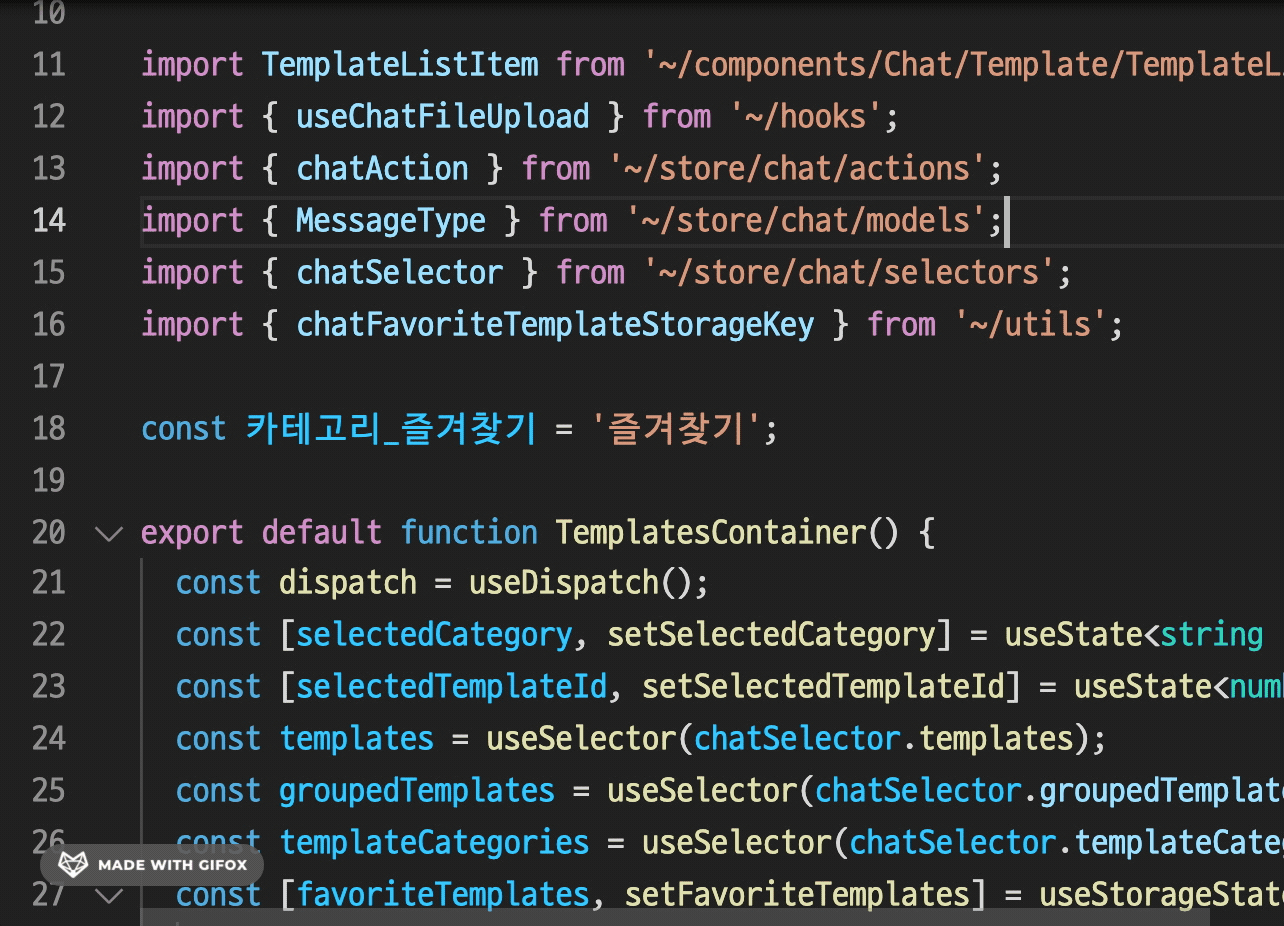Click useChatFileUpload import name
The height and width of the screenshot is (926, 1284).
[x=443, y=117]
